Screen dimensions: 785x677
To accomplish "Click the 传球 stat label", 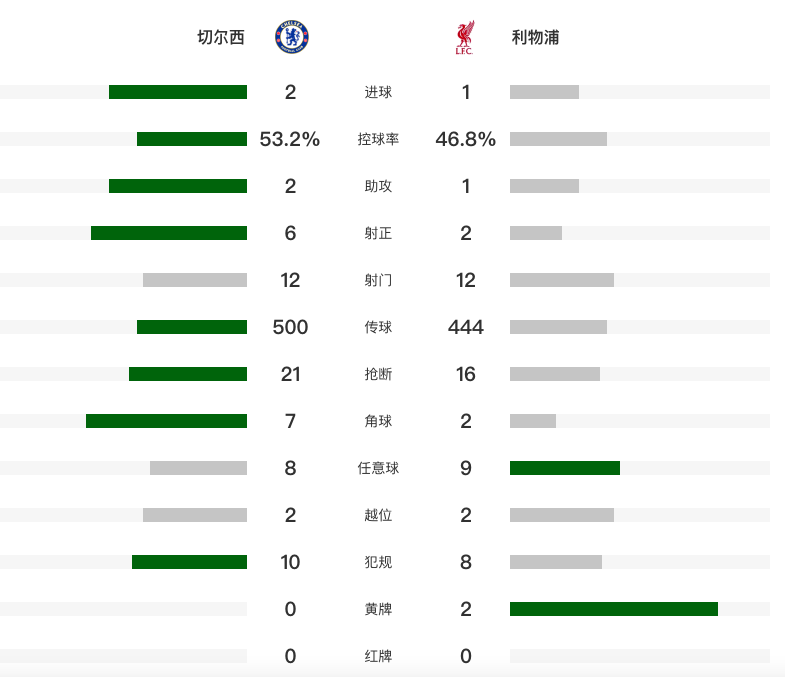I will tap(378, 327).
